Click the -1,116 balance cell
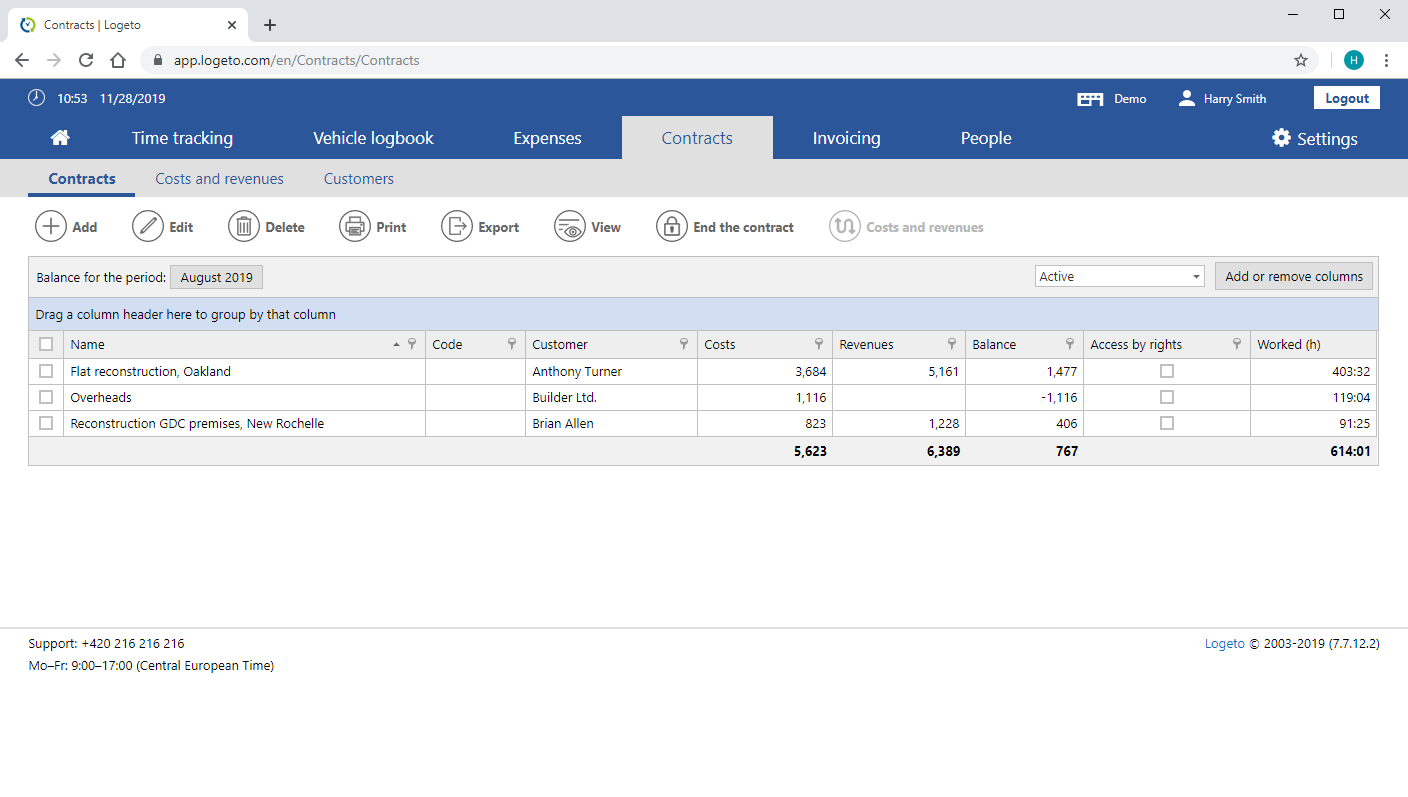Screen dimensions: 1408x797 tap(1024, 397)
